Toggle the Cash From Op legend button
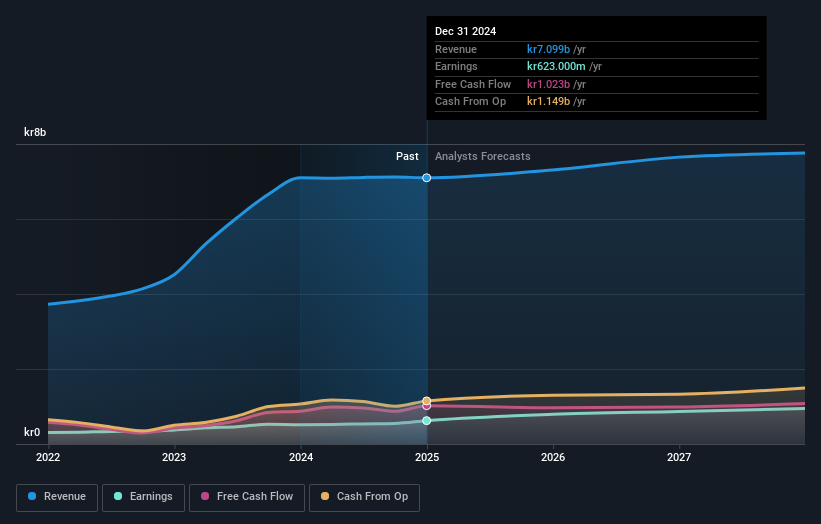The width and height of the screenshot is (821, 524). (x=364, y=497)
